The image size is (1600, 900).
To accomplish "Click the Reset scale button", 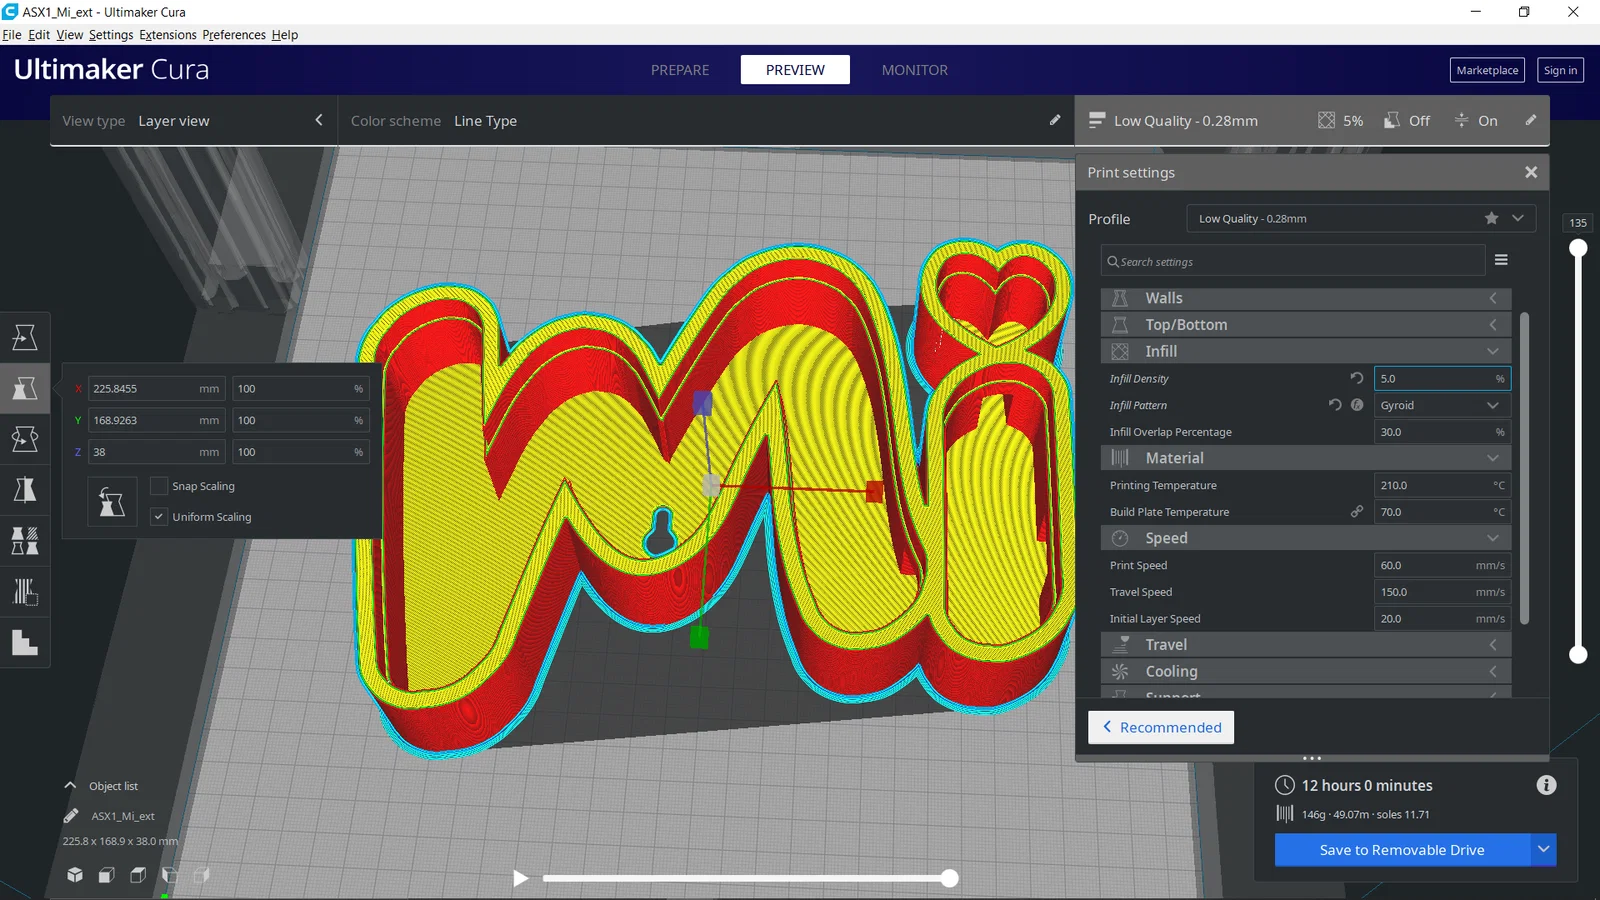I will [112, 502].
